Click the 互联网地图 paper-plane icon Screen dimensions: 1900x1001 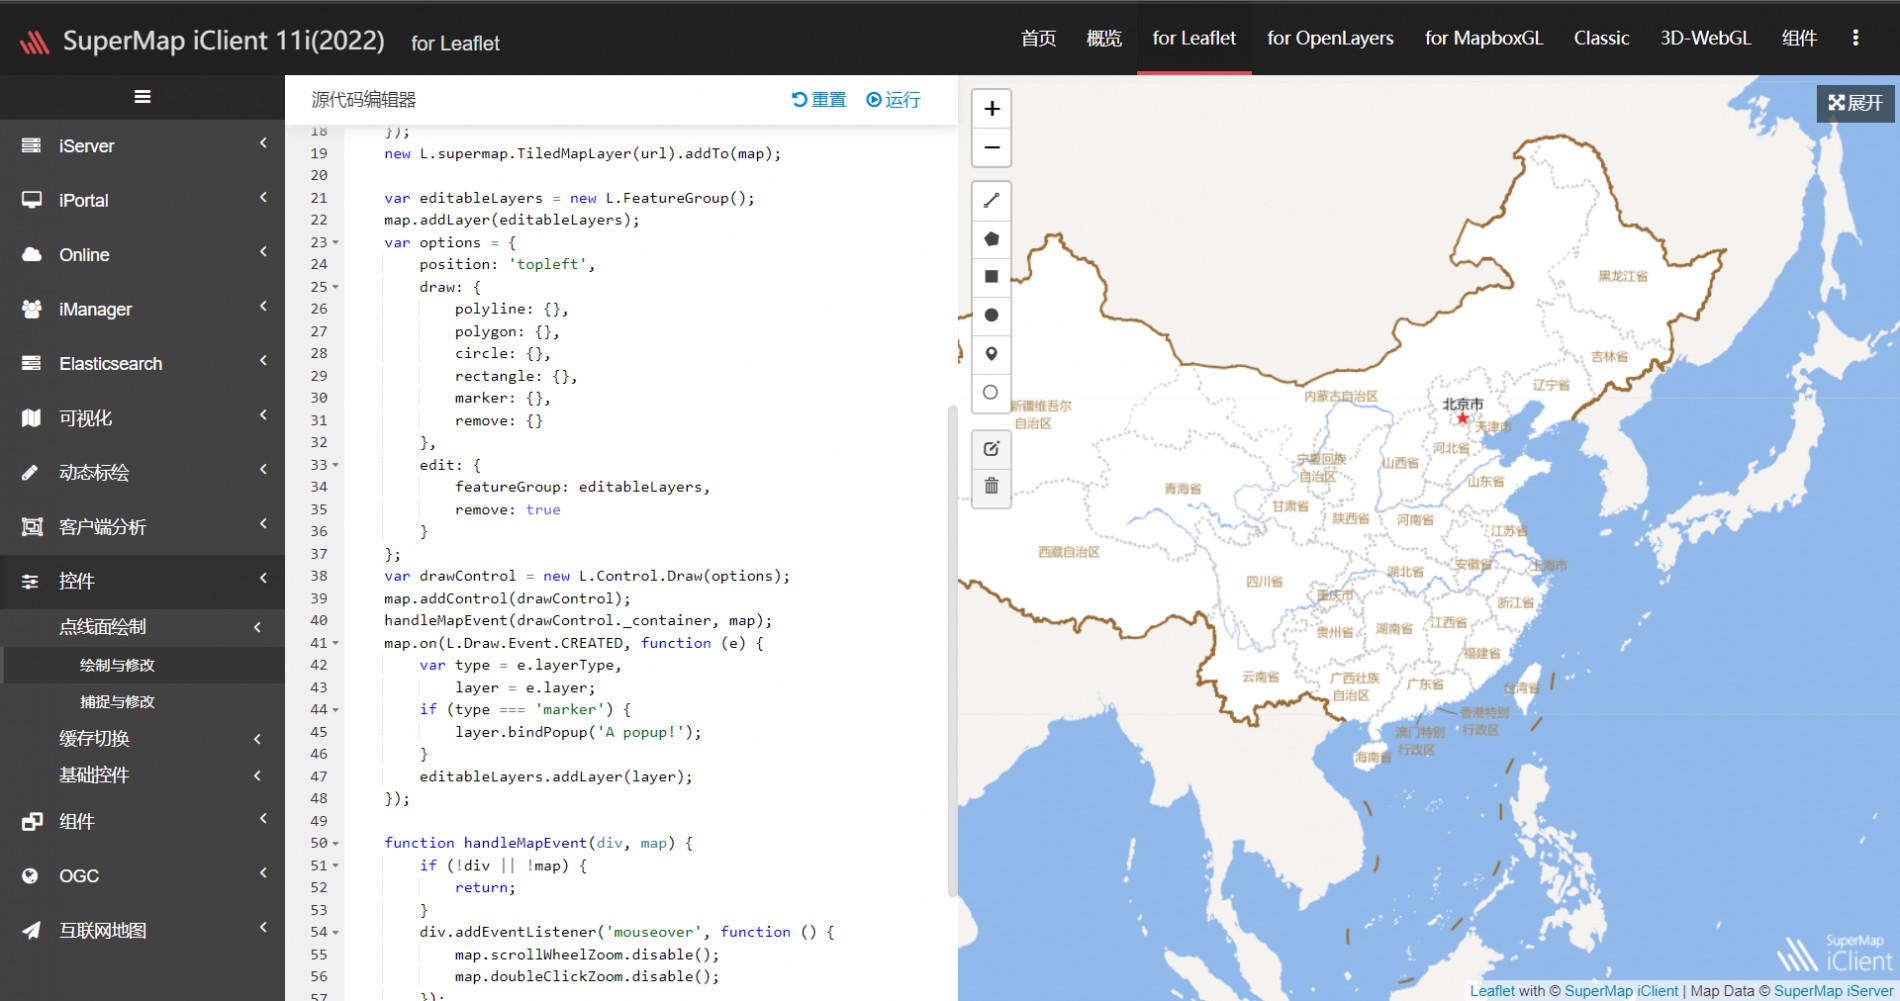click(x=32, y=930)
